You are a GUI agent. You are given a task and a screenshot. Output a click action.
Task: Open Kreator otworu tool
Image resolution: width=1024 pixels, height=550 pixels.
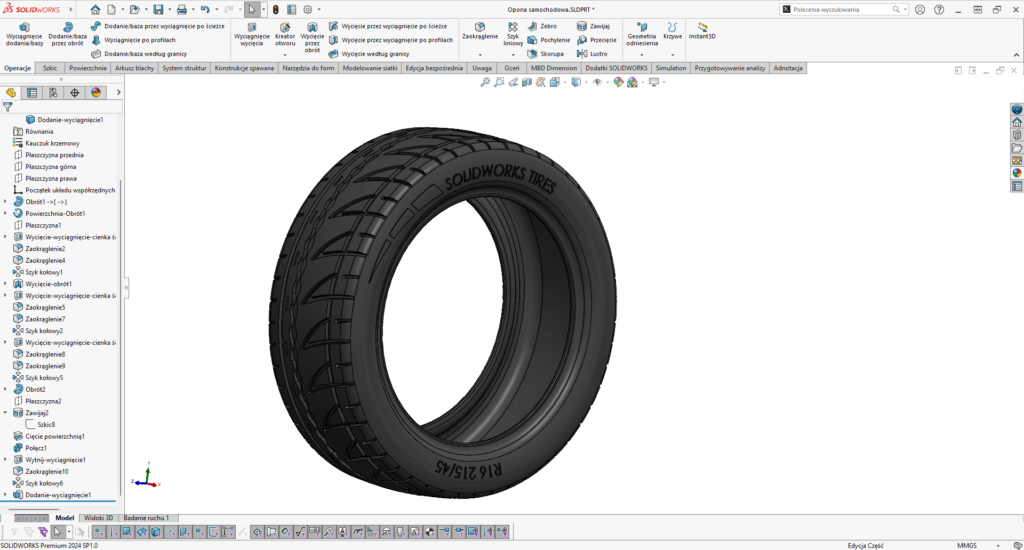coord(285,34)
